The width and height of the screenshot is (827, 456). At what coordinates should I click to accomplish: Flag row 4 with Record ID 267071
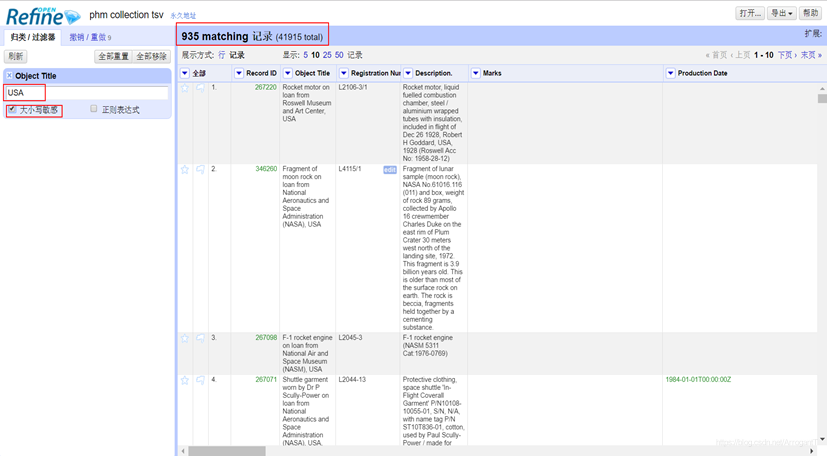[200, 381]
